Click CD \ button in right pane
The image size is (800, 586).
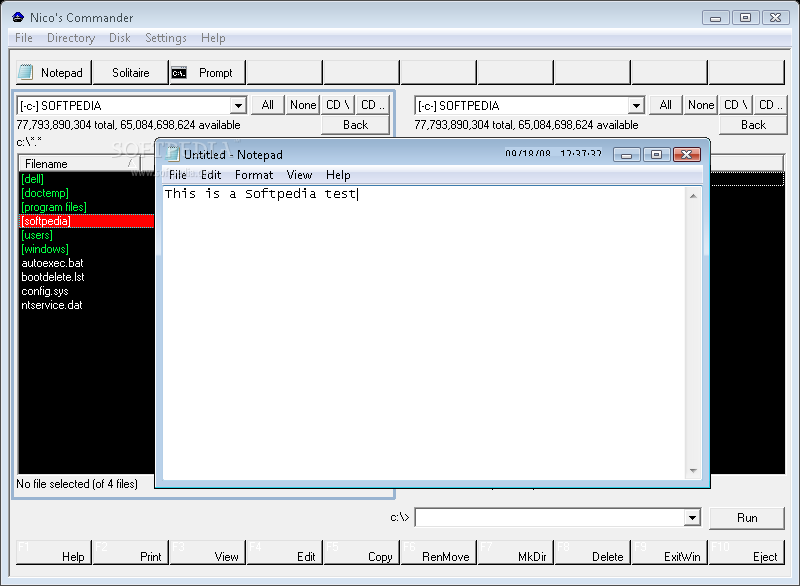(735, 105)
